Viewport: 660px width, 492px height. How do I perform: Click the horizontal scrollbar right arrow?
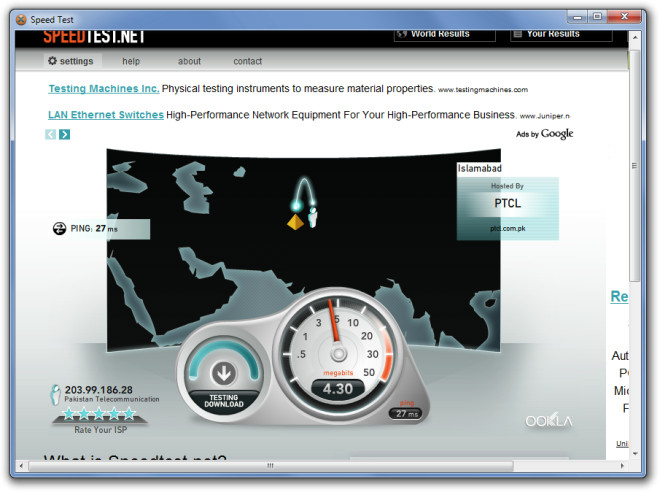point(622,466)
